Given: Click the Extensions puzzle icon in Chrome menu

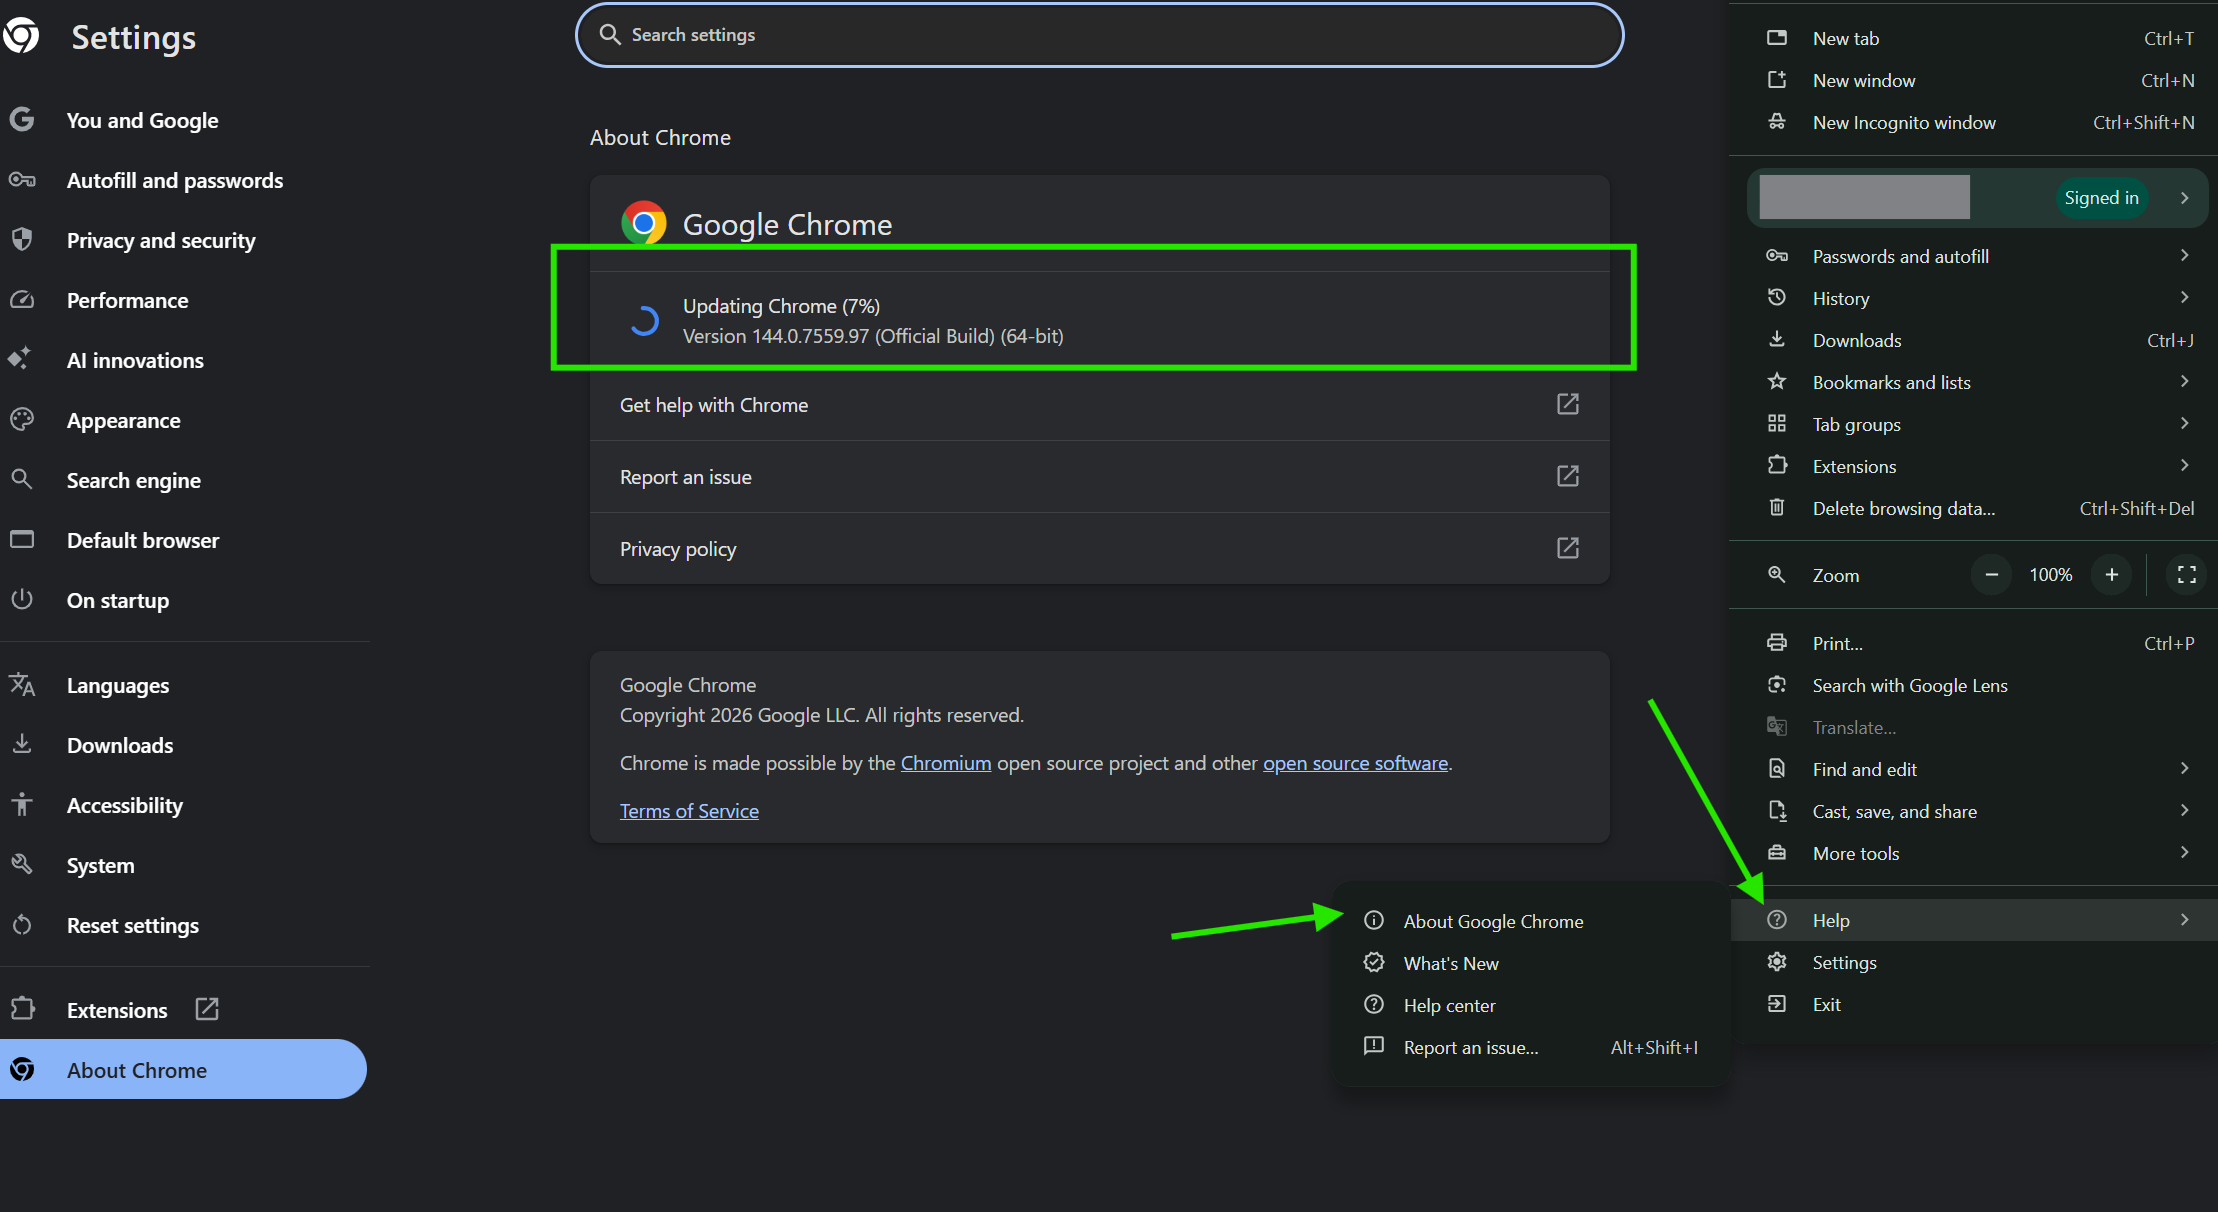Looking at the screenshot, I should tap(1777, 466).
